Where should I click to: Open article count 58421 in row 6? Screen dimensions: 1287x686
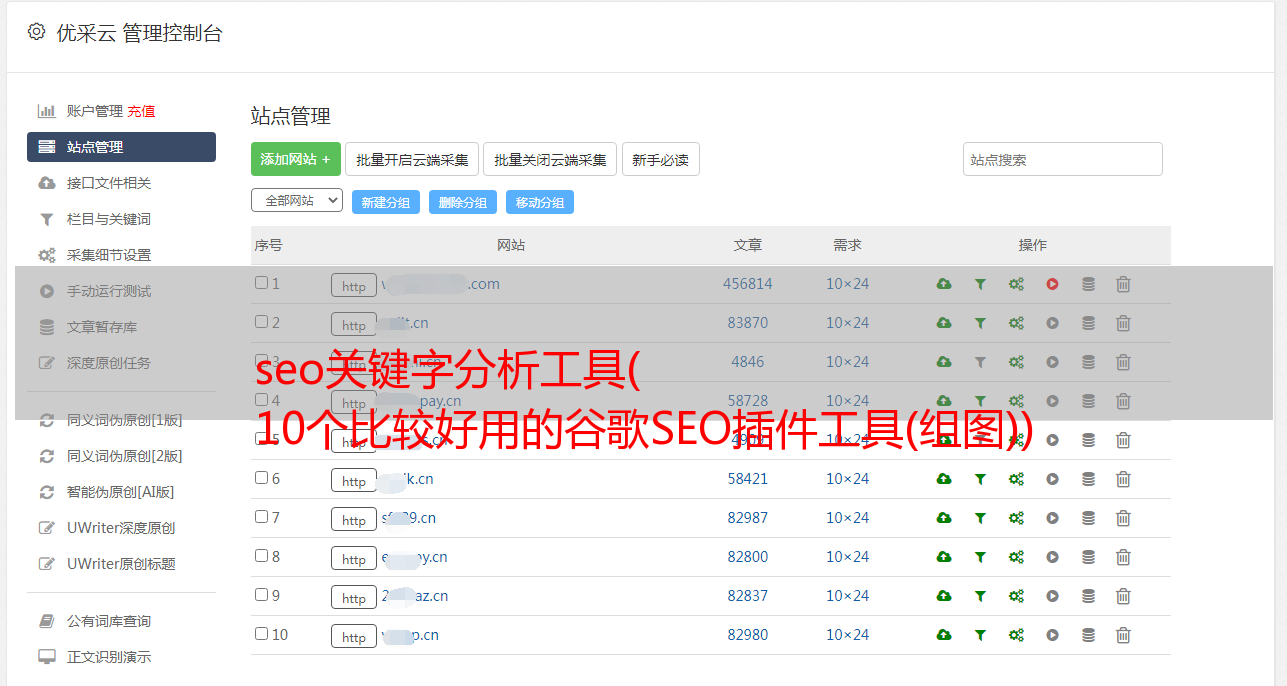click(x=748, y=479)
